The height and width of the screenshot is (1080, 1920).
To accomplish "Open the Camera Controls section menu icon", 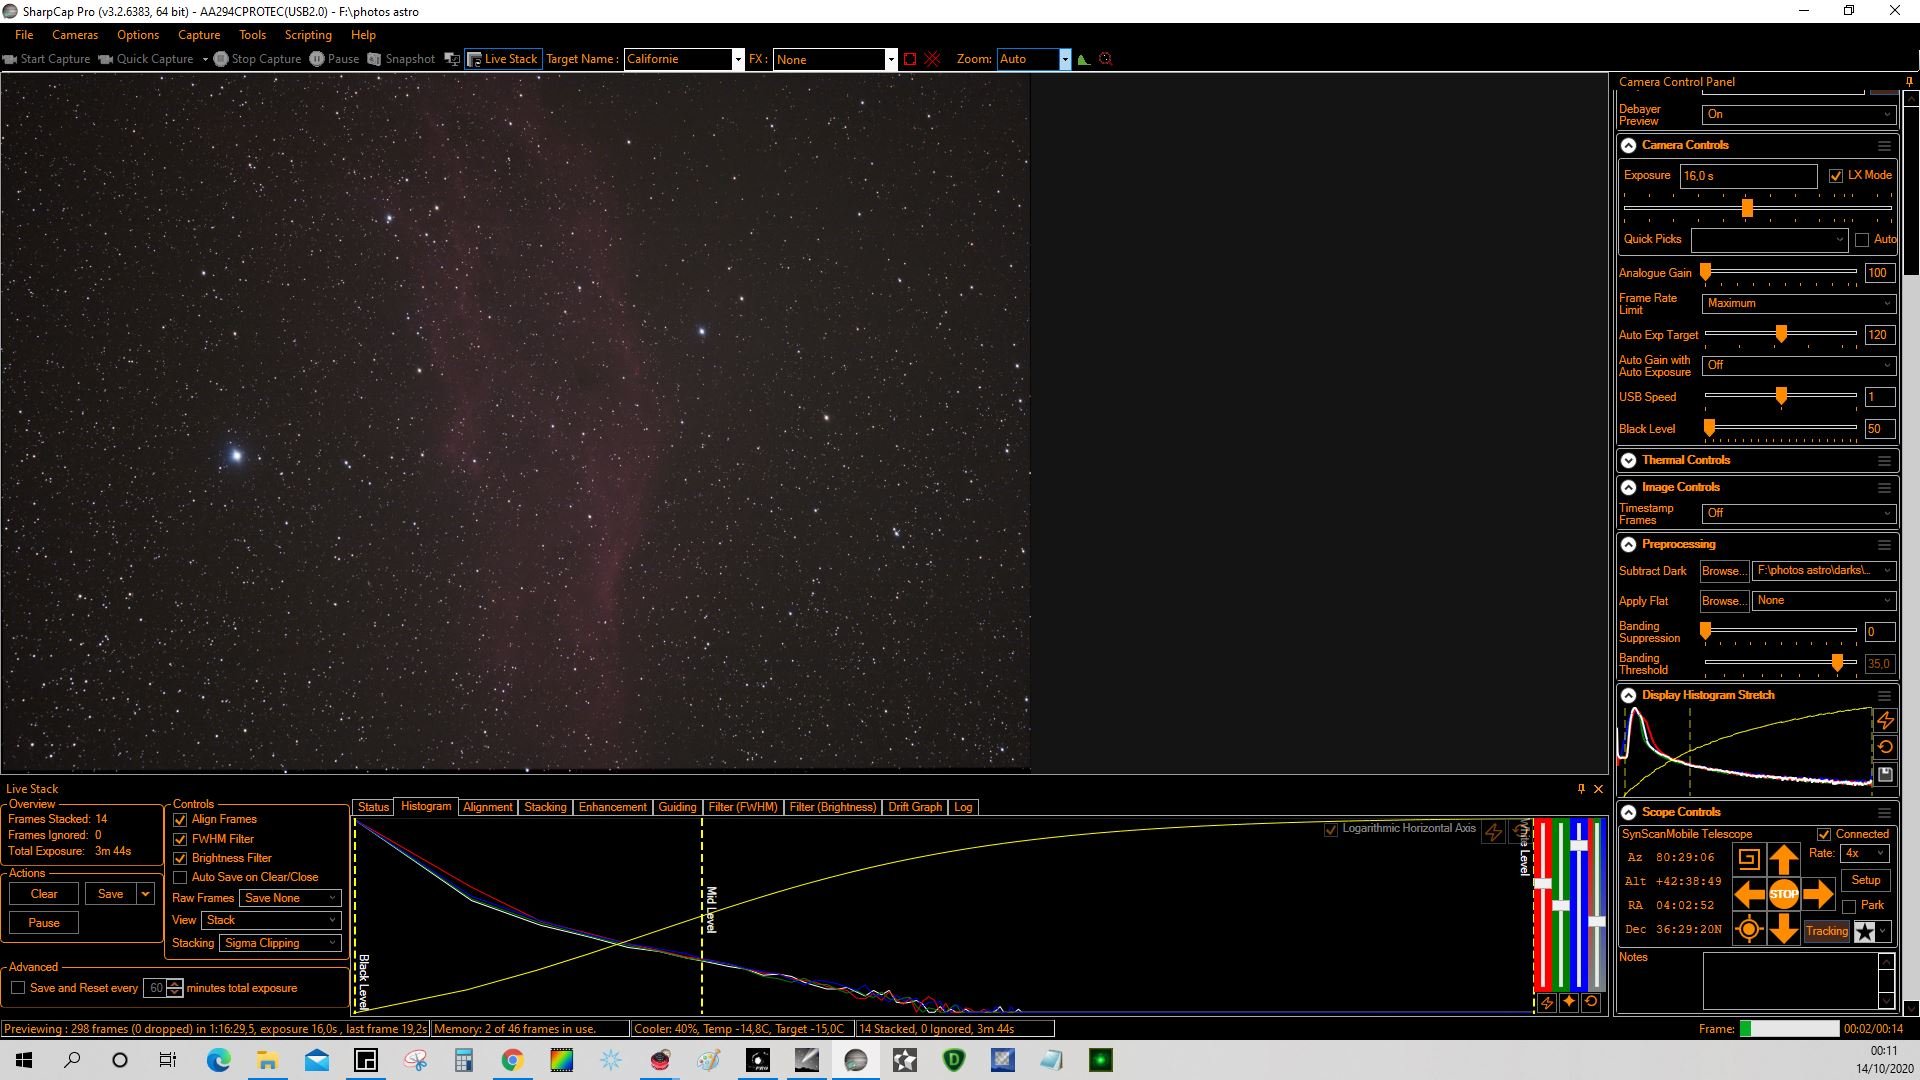I will click(1884, 146).
